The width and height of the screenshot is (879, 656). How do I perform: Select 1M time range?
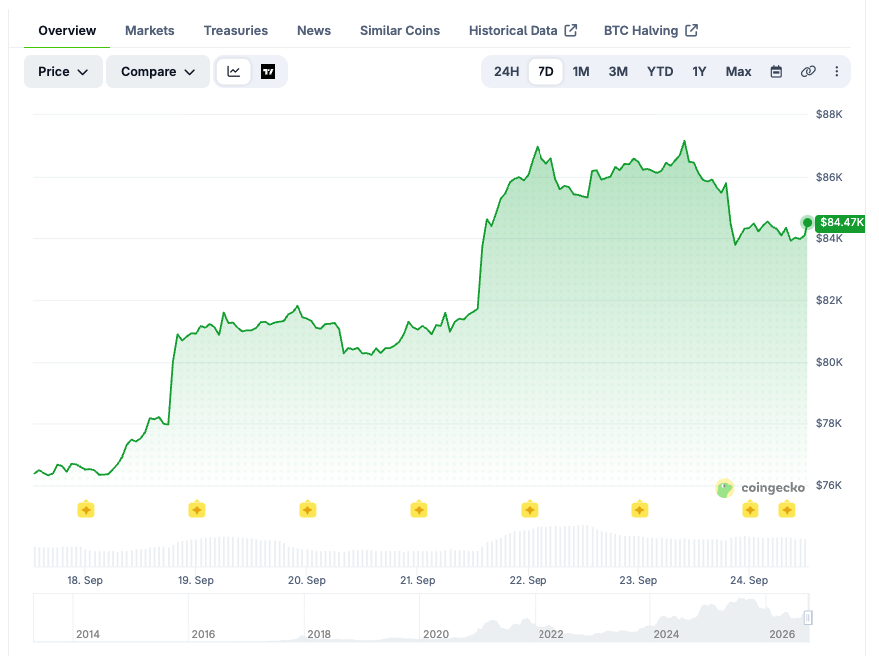click(581, 72)
